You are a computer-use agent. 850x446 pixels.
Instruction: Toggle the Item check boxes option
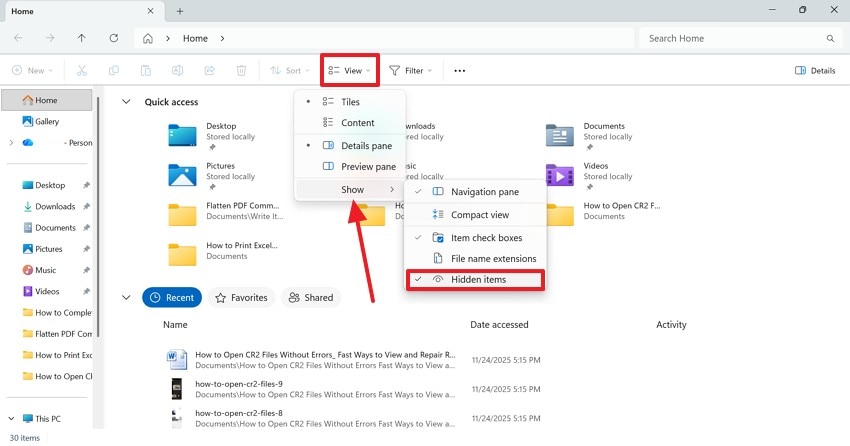[475, 237]
